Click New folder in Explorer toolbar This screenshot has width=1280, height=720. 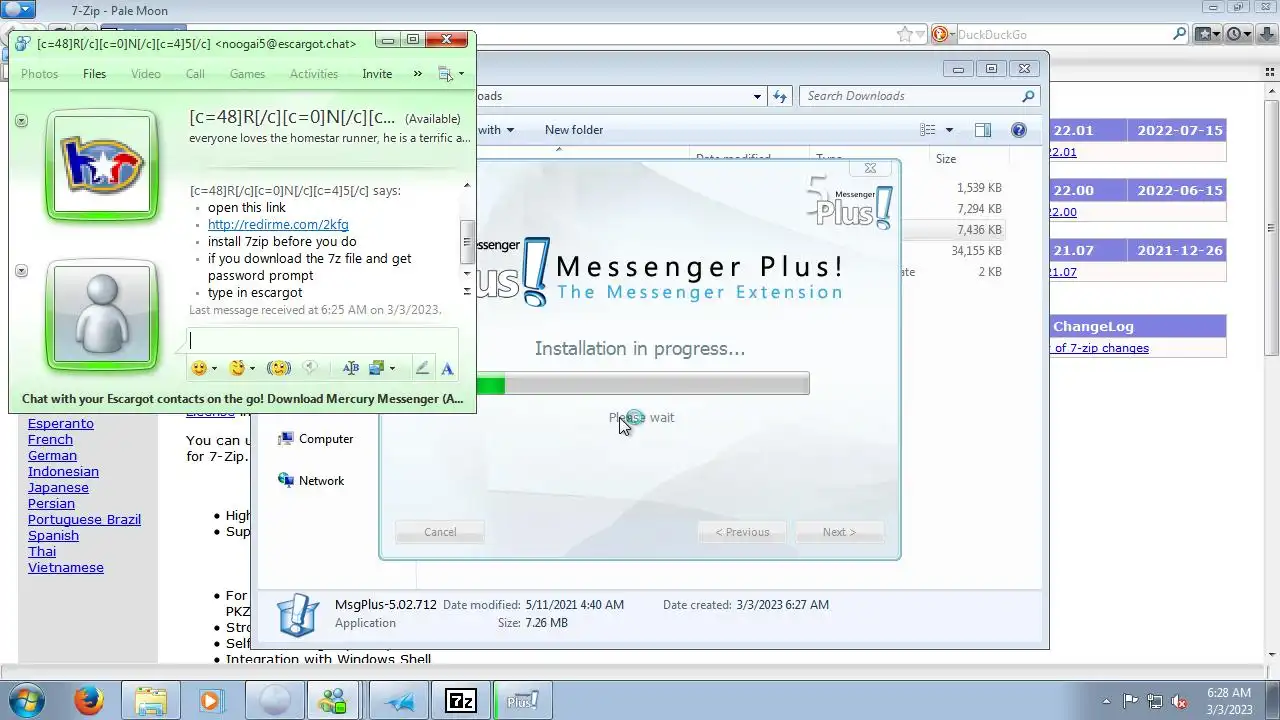point(574,130)
